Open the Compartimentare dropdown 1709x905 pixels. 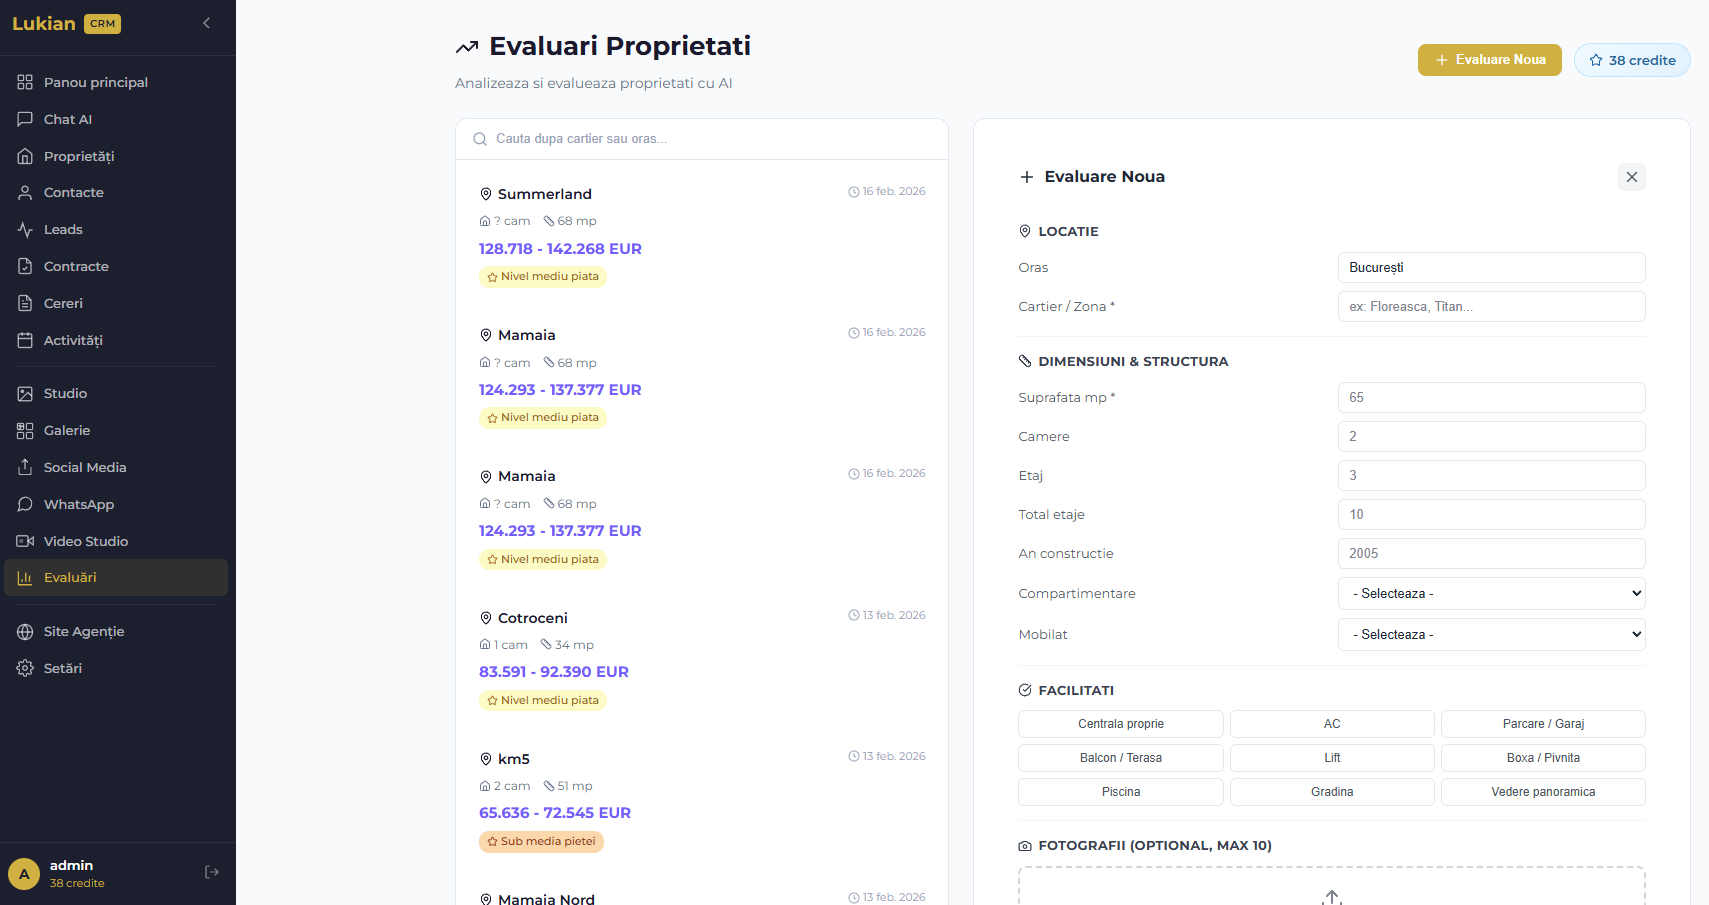1490,593
